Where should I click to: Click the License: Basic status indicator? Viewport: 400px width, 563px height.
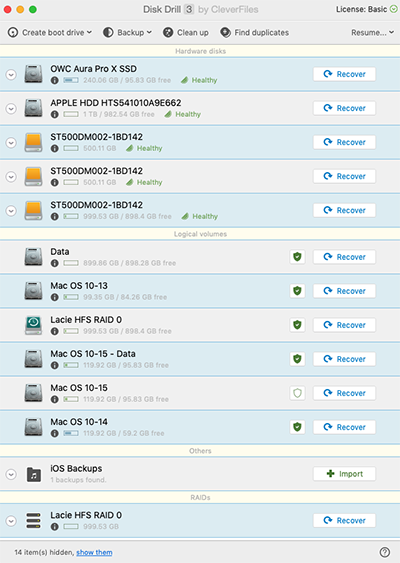[366, 9]
